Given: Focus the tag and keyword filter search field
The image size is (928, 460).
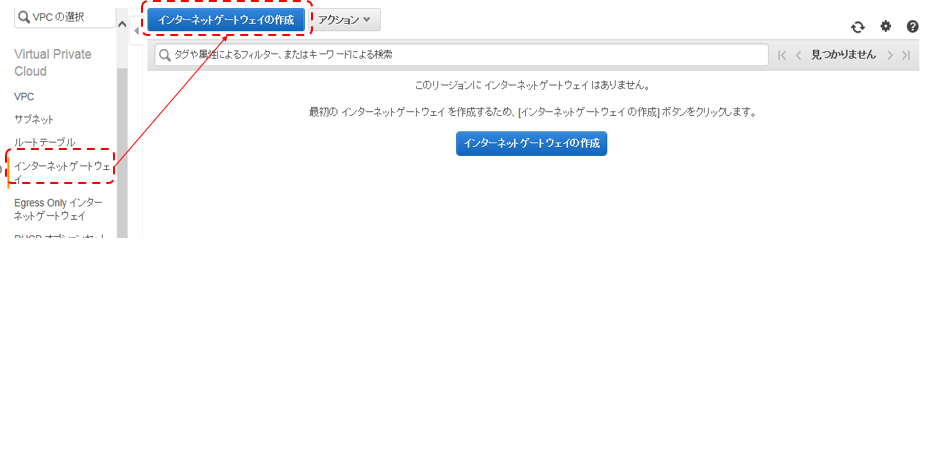Looking at the screenshot, I should [462, 55].
